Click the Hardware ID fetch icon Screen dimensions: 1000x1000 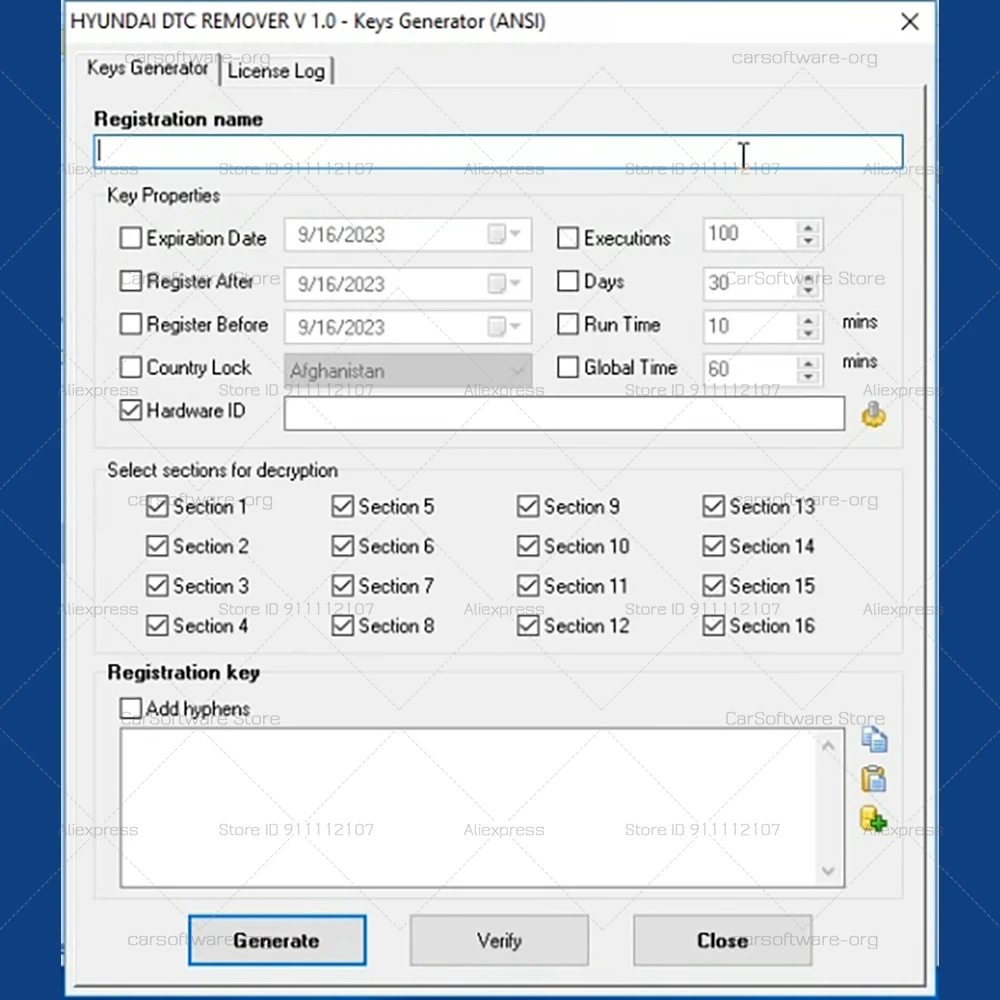[873, 415]
